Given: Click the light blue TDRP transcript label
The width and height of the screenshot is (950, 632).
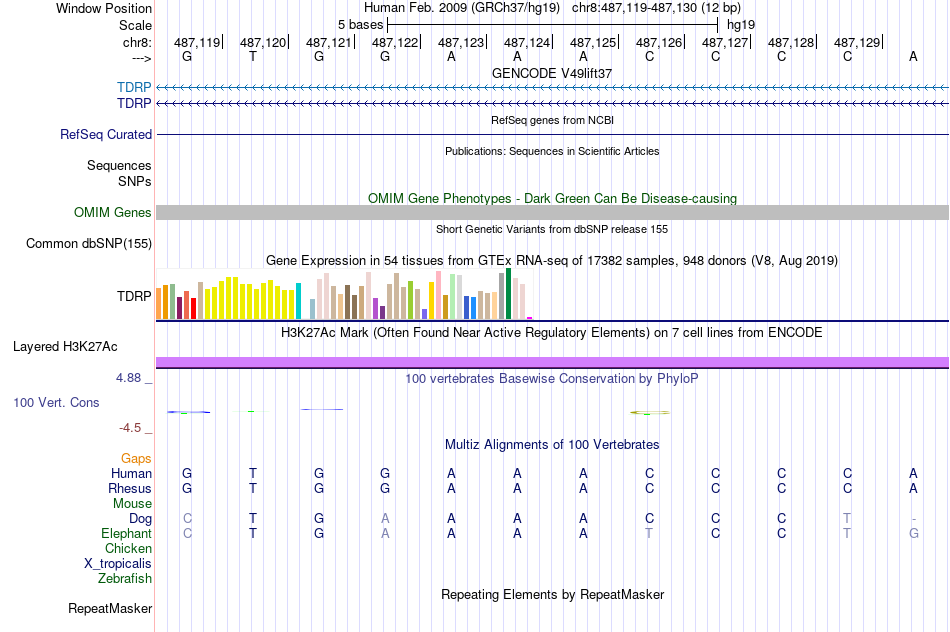Looking at the screenshot, I should (134, 87).
